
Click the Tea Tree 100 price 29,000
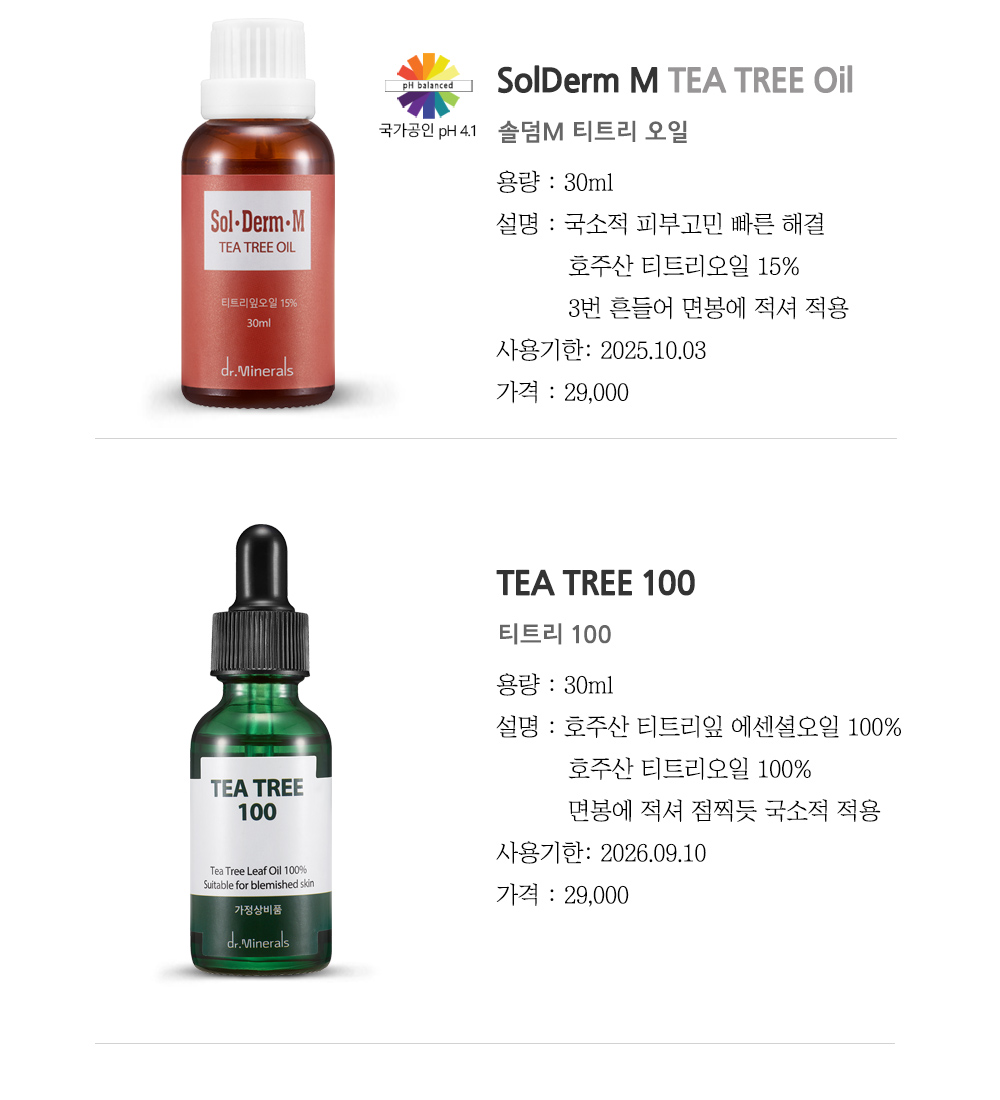coord(596,895)
